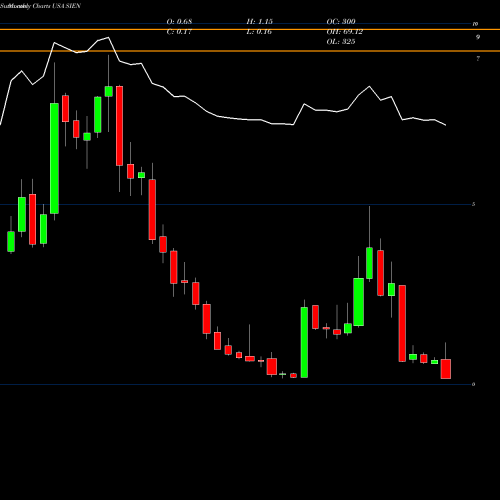Select the tall green candle crossing the 5 line
The width and height of the screenshot is (500, 500).
[x=54, y=158]
